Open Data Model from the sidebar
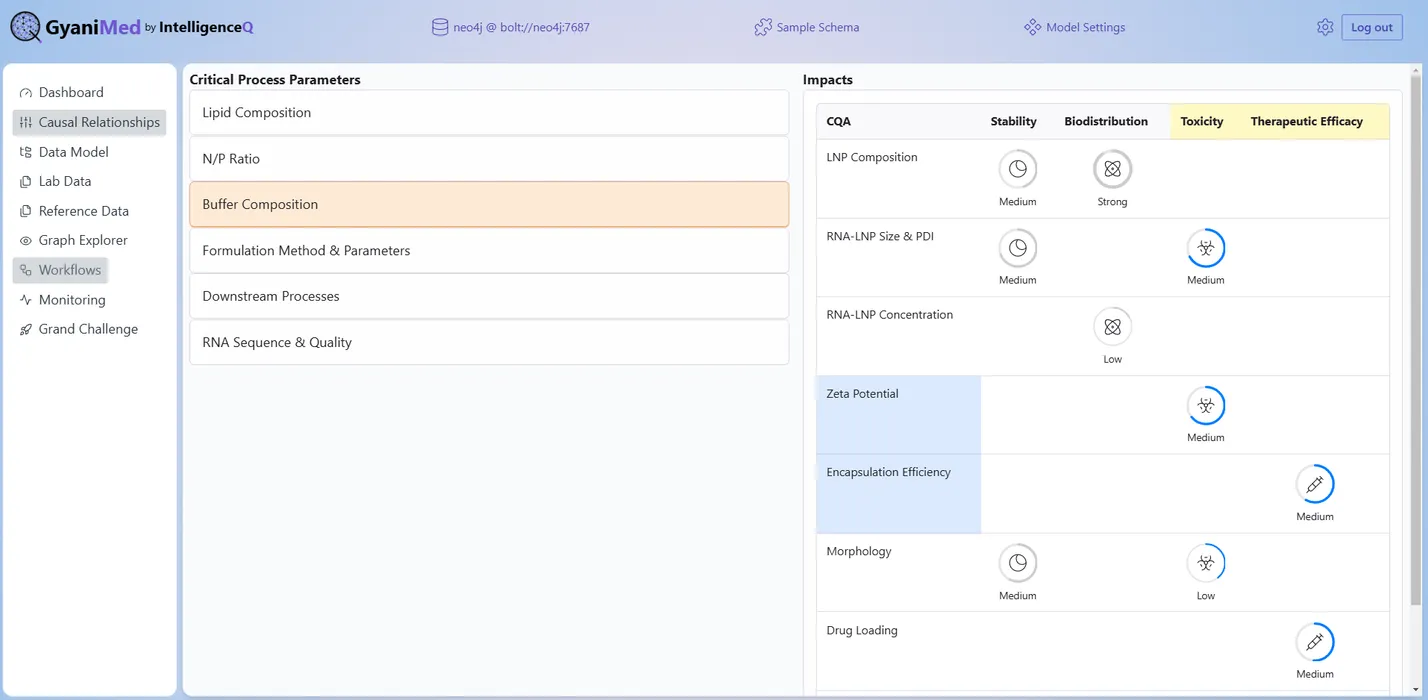The height and width of the screenshot is (700, 1428). click(x=73, y=151)
